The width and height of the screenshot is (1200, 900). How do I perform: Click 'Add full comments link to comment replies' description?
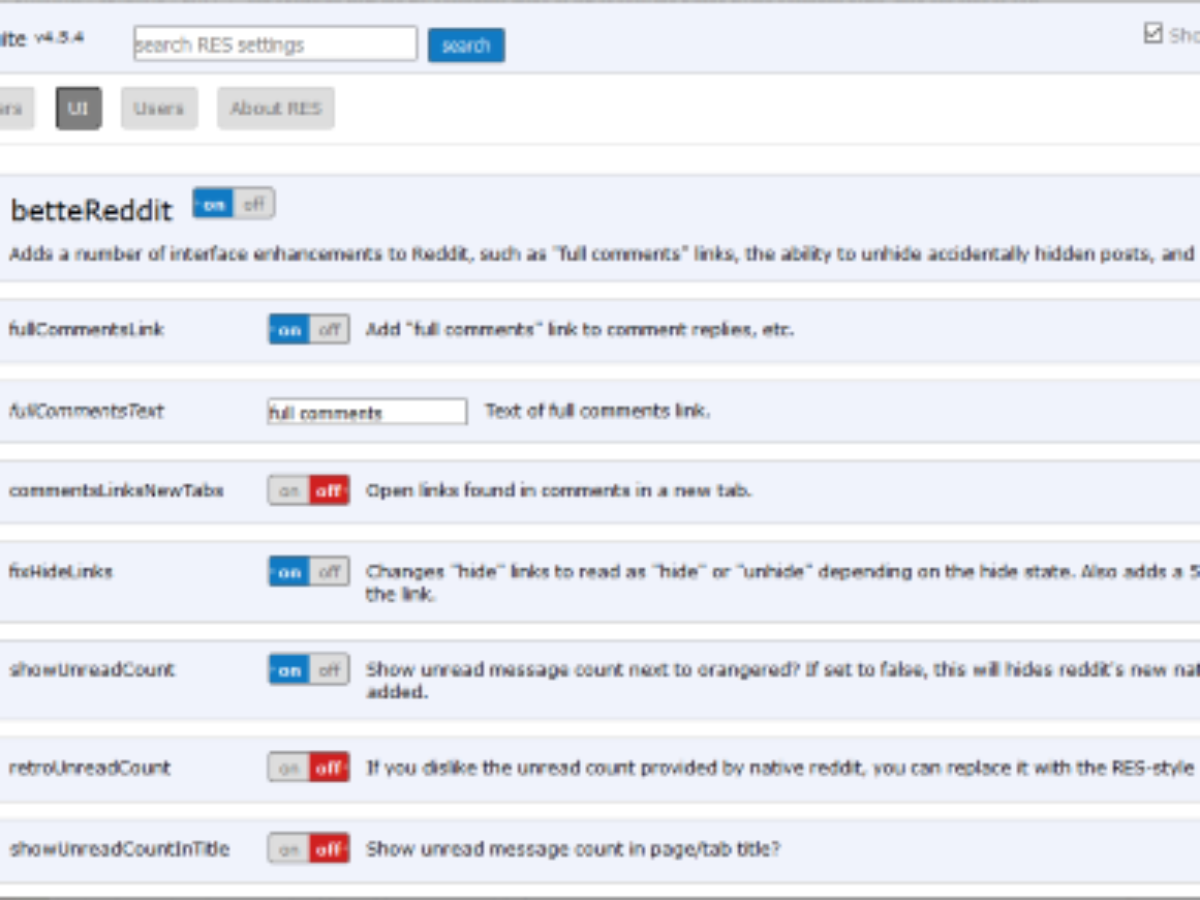tap(580, 329)
